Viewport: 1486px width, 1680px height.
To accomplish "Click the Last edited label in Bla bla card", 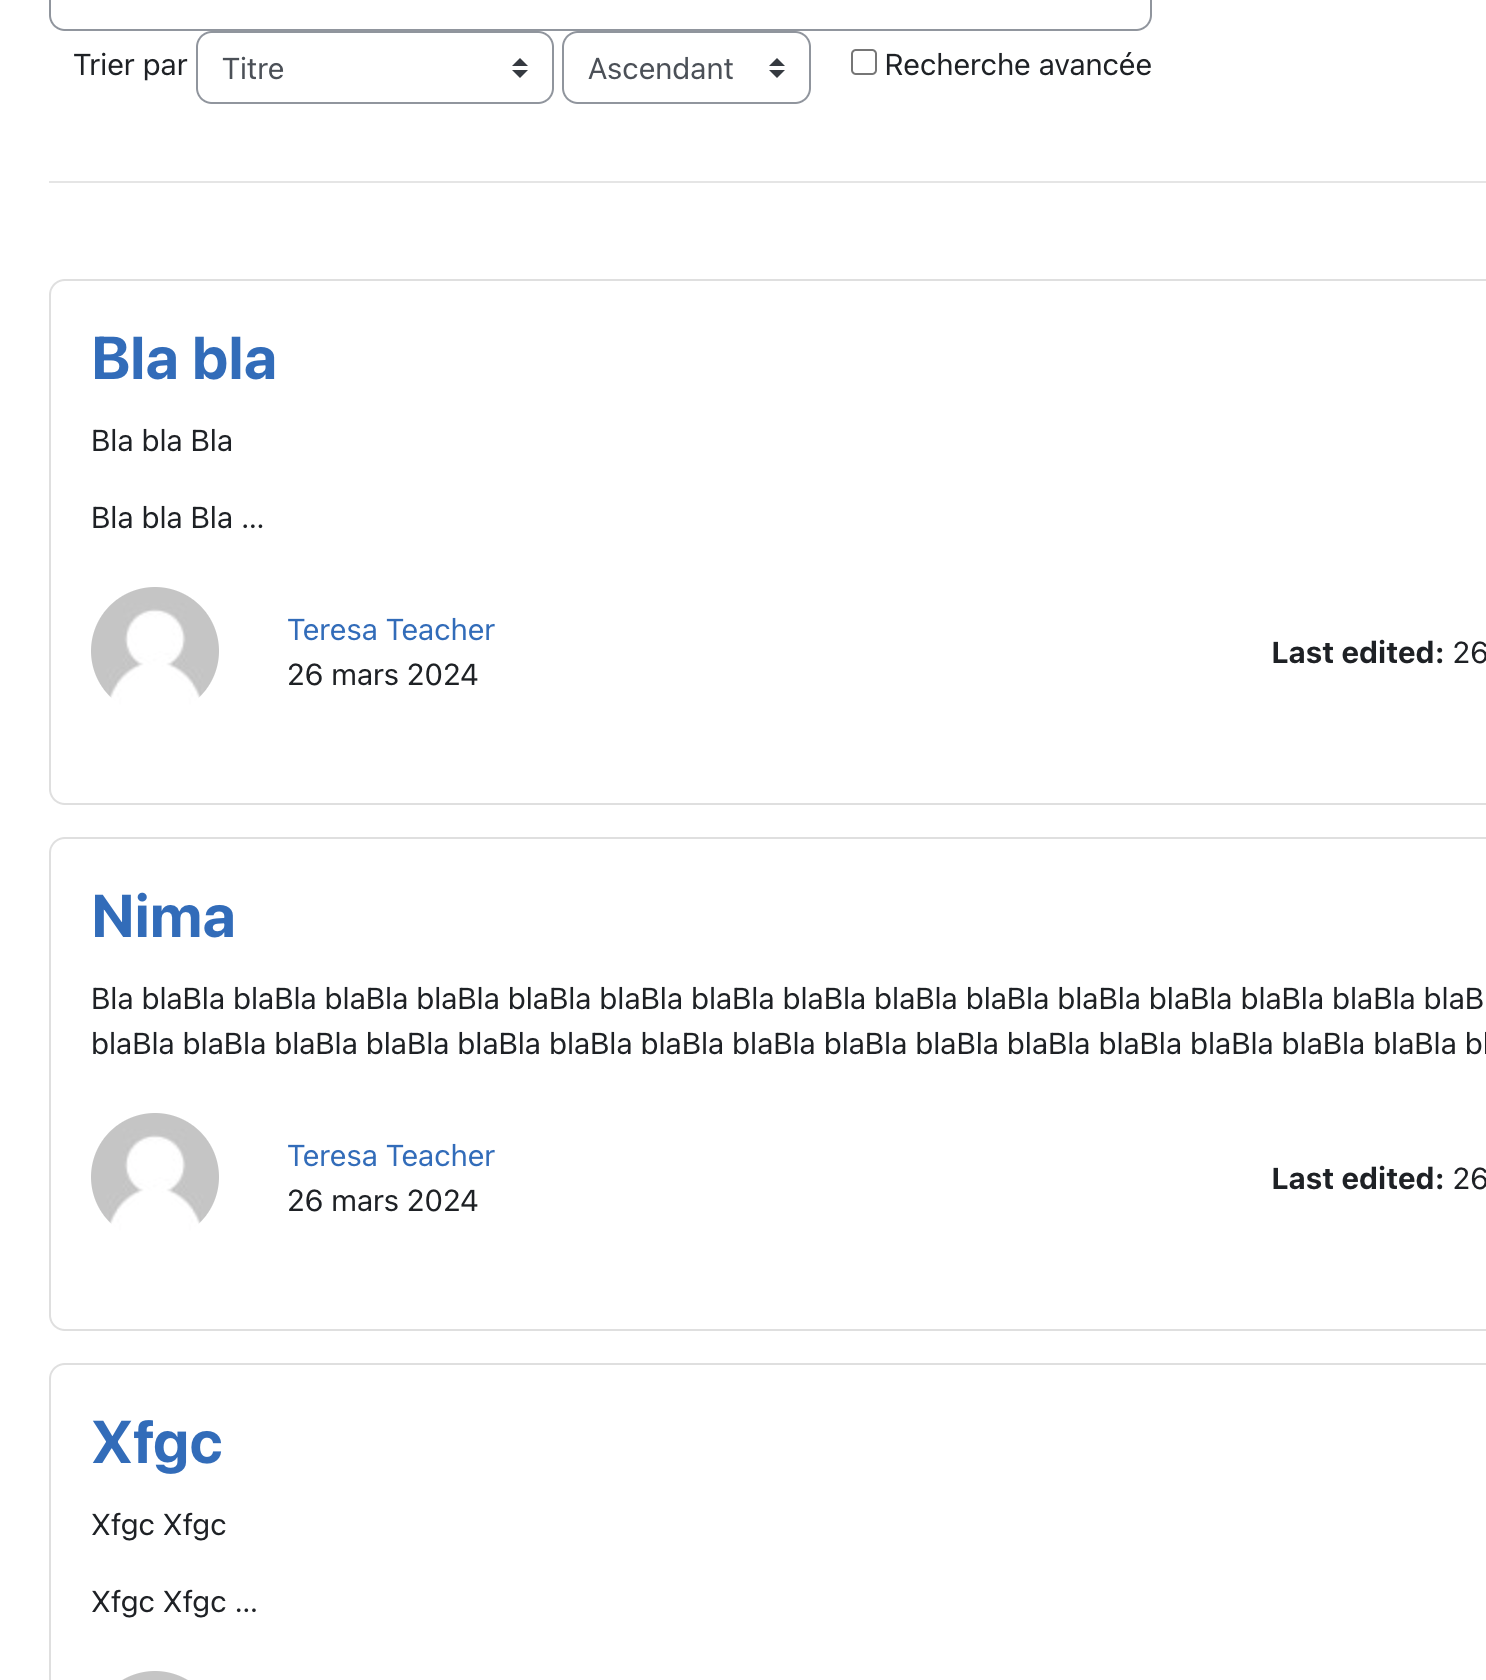I will tap(1358, 653).
